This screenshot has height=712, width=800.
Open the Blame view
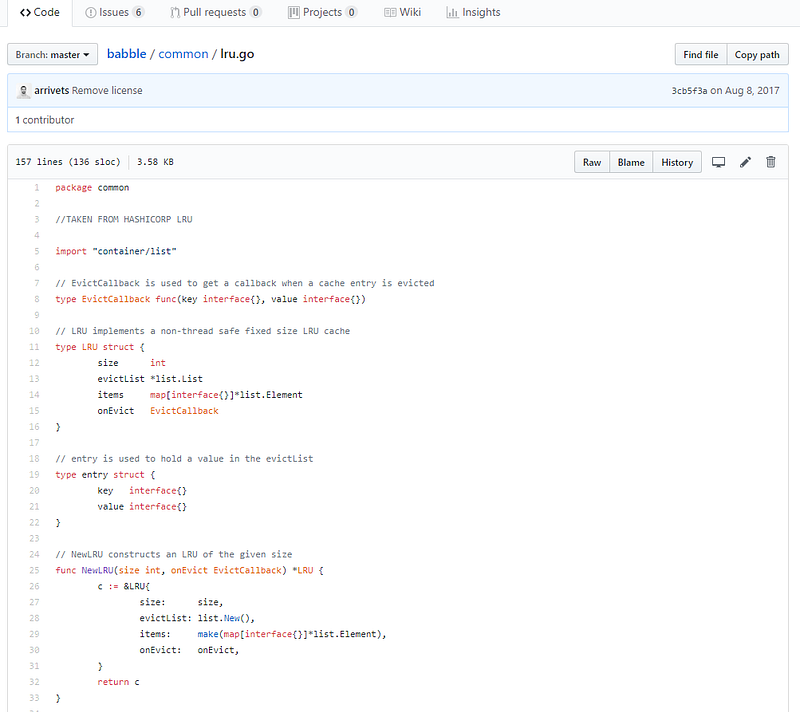pyautogui.click(x=631, y=162)
